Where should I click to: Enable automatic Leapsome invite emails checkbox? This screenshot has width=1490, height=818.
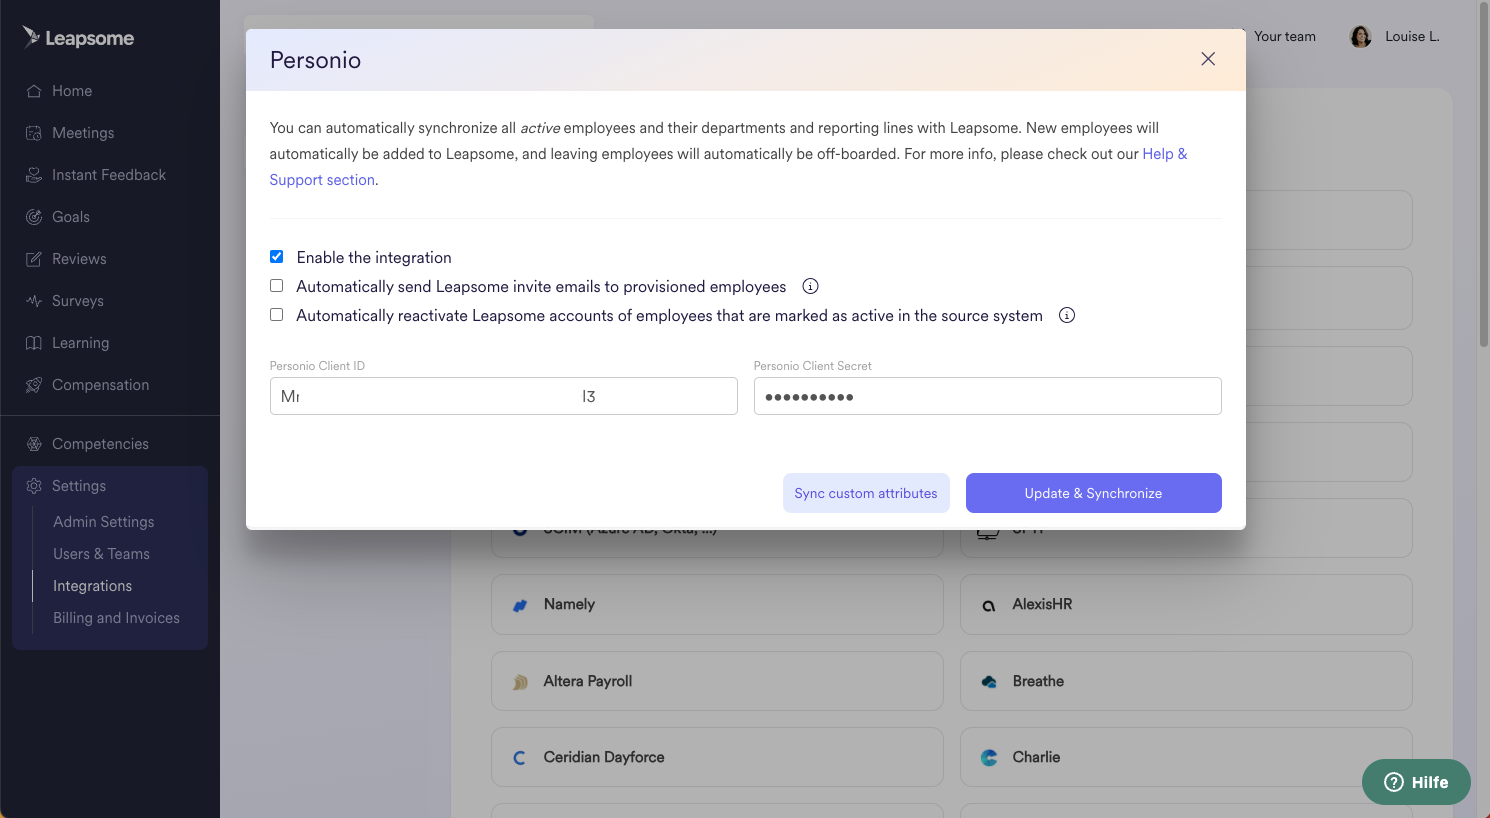tap(277, 286)
